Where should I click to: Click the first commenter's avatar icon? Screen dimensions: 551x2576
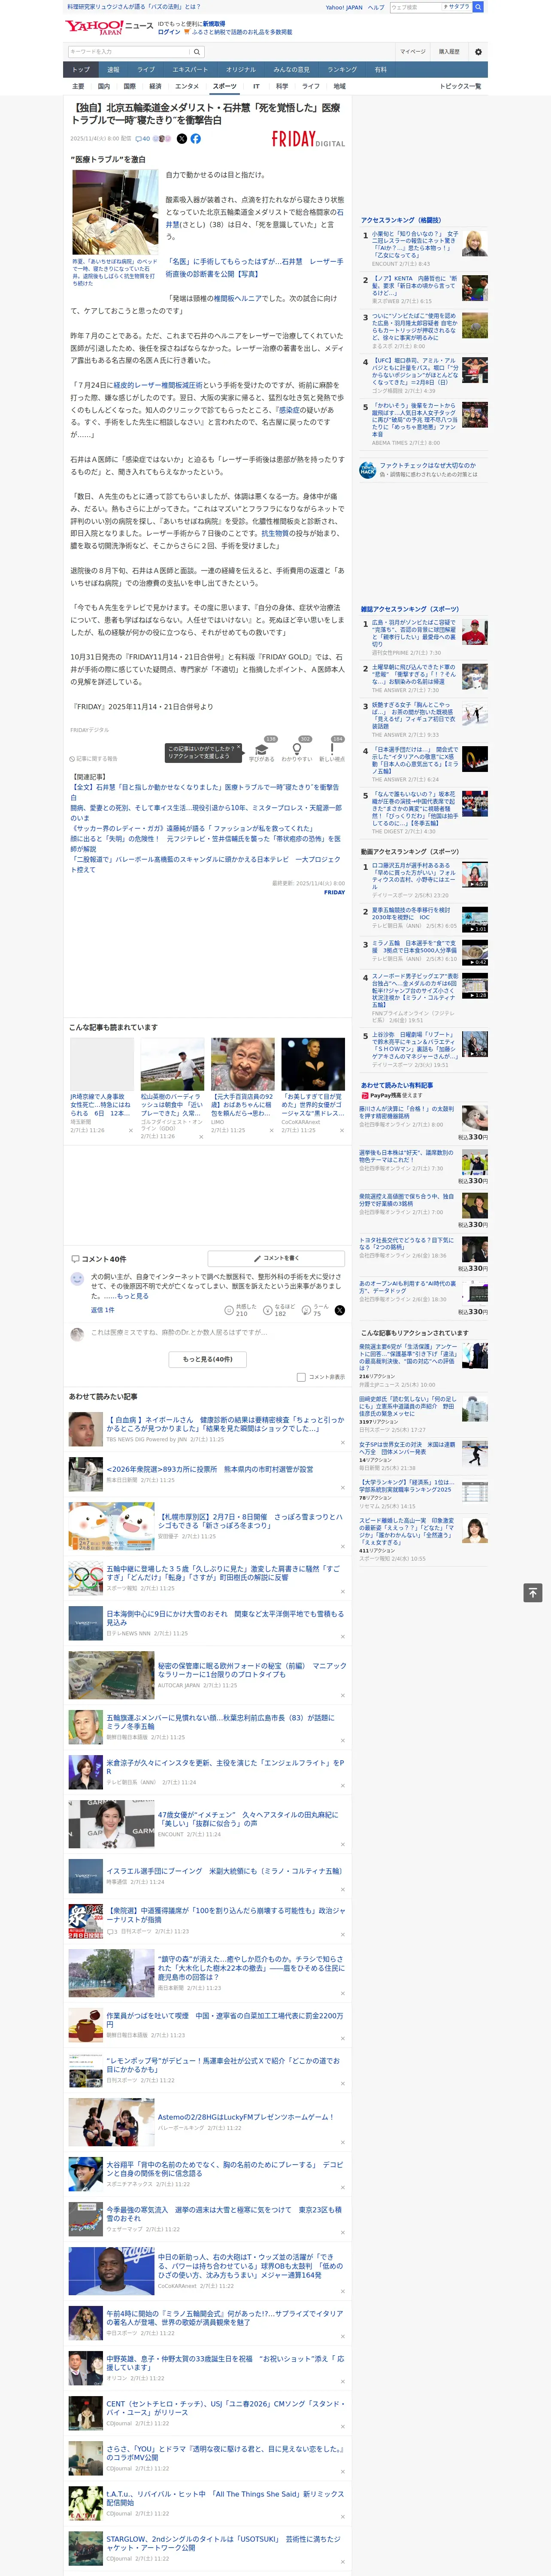pyautogui.click(x=77, y=1279)
